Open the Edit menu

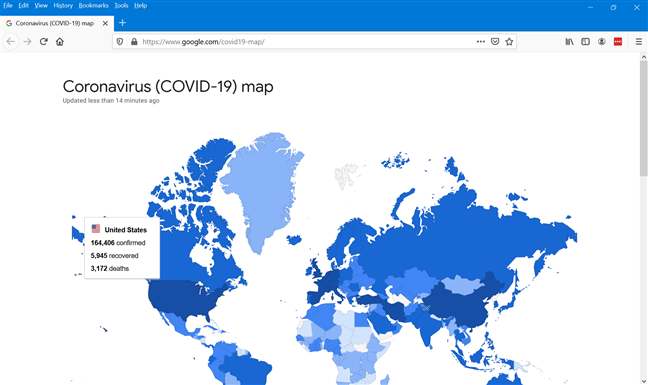pyautogui.click(x=24, y=5)
